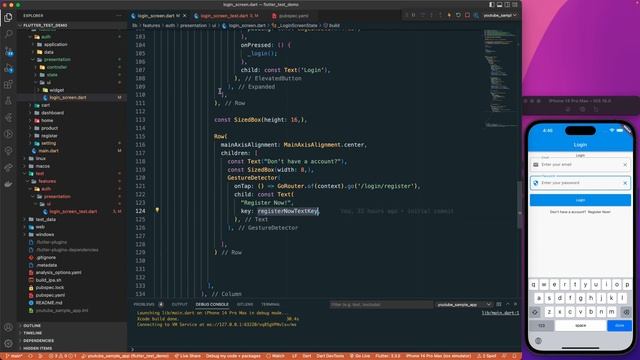Select the login_screen.dart editor tab
This screenshot has height=360, width=640.
155,16
